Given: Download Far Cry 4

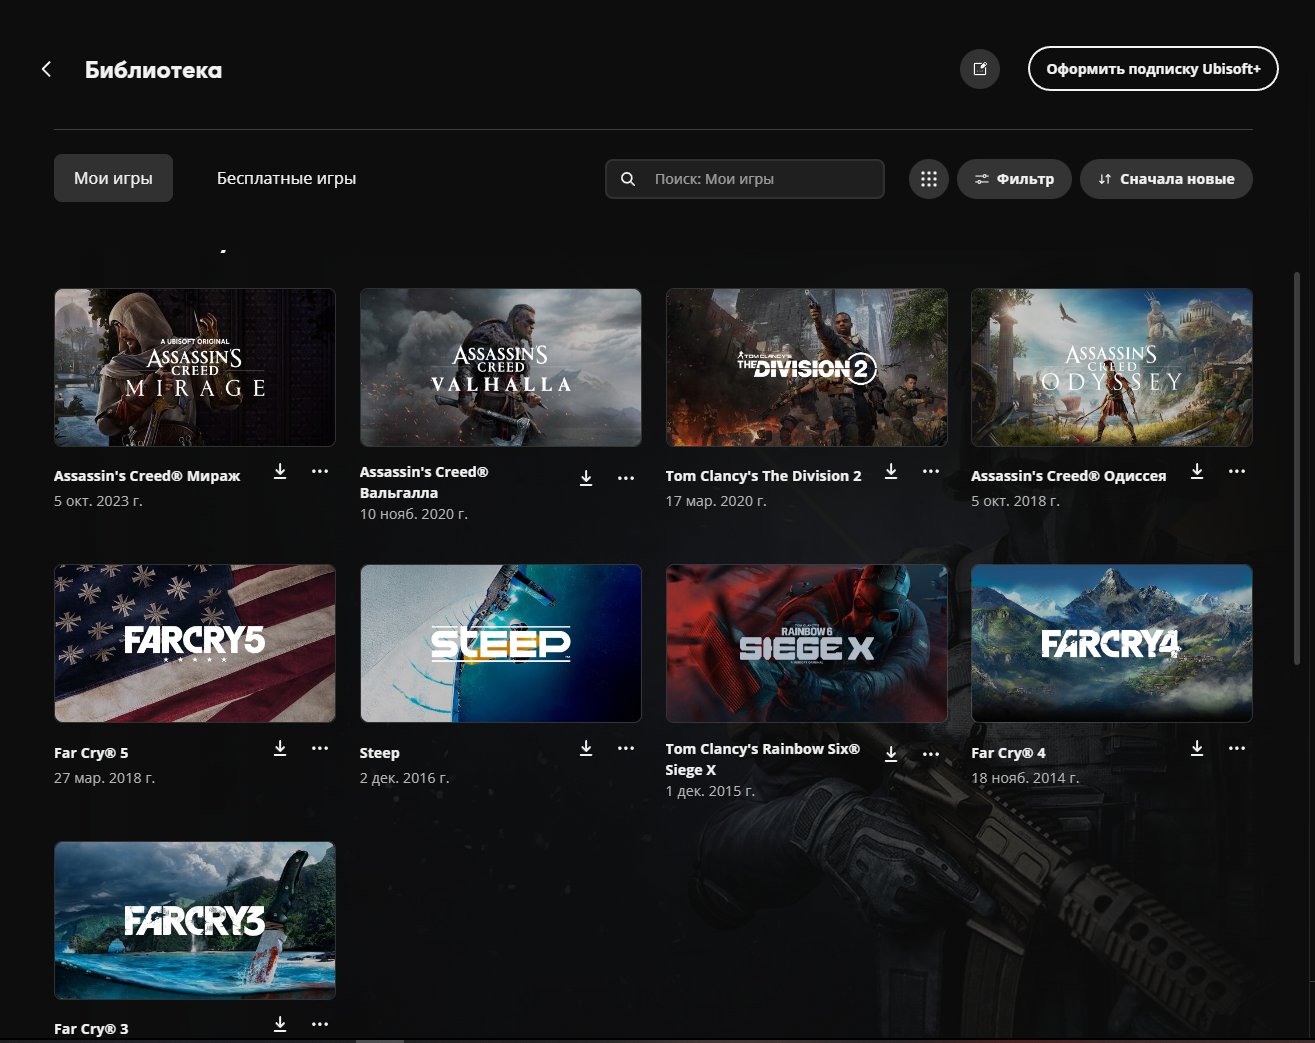Looking at the screenshot, I should [x=1197, y=748].
